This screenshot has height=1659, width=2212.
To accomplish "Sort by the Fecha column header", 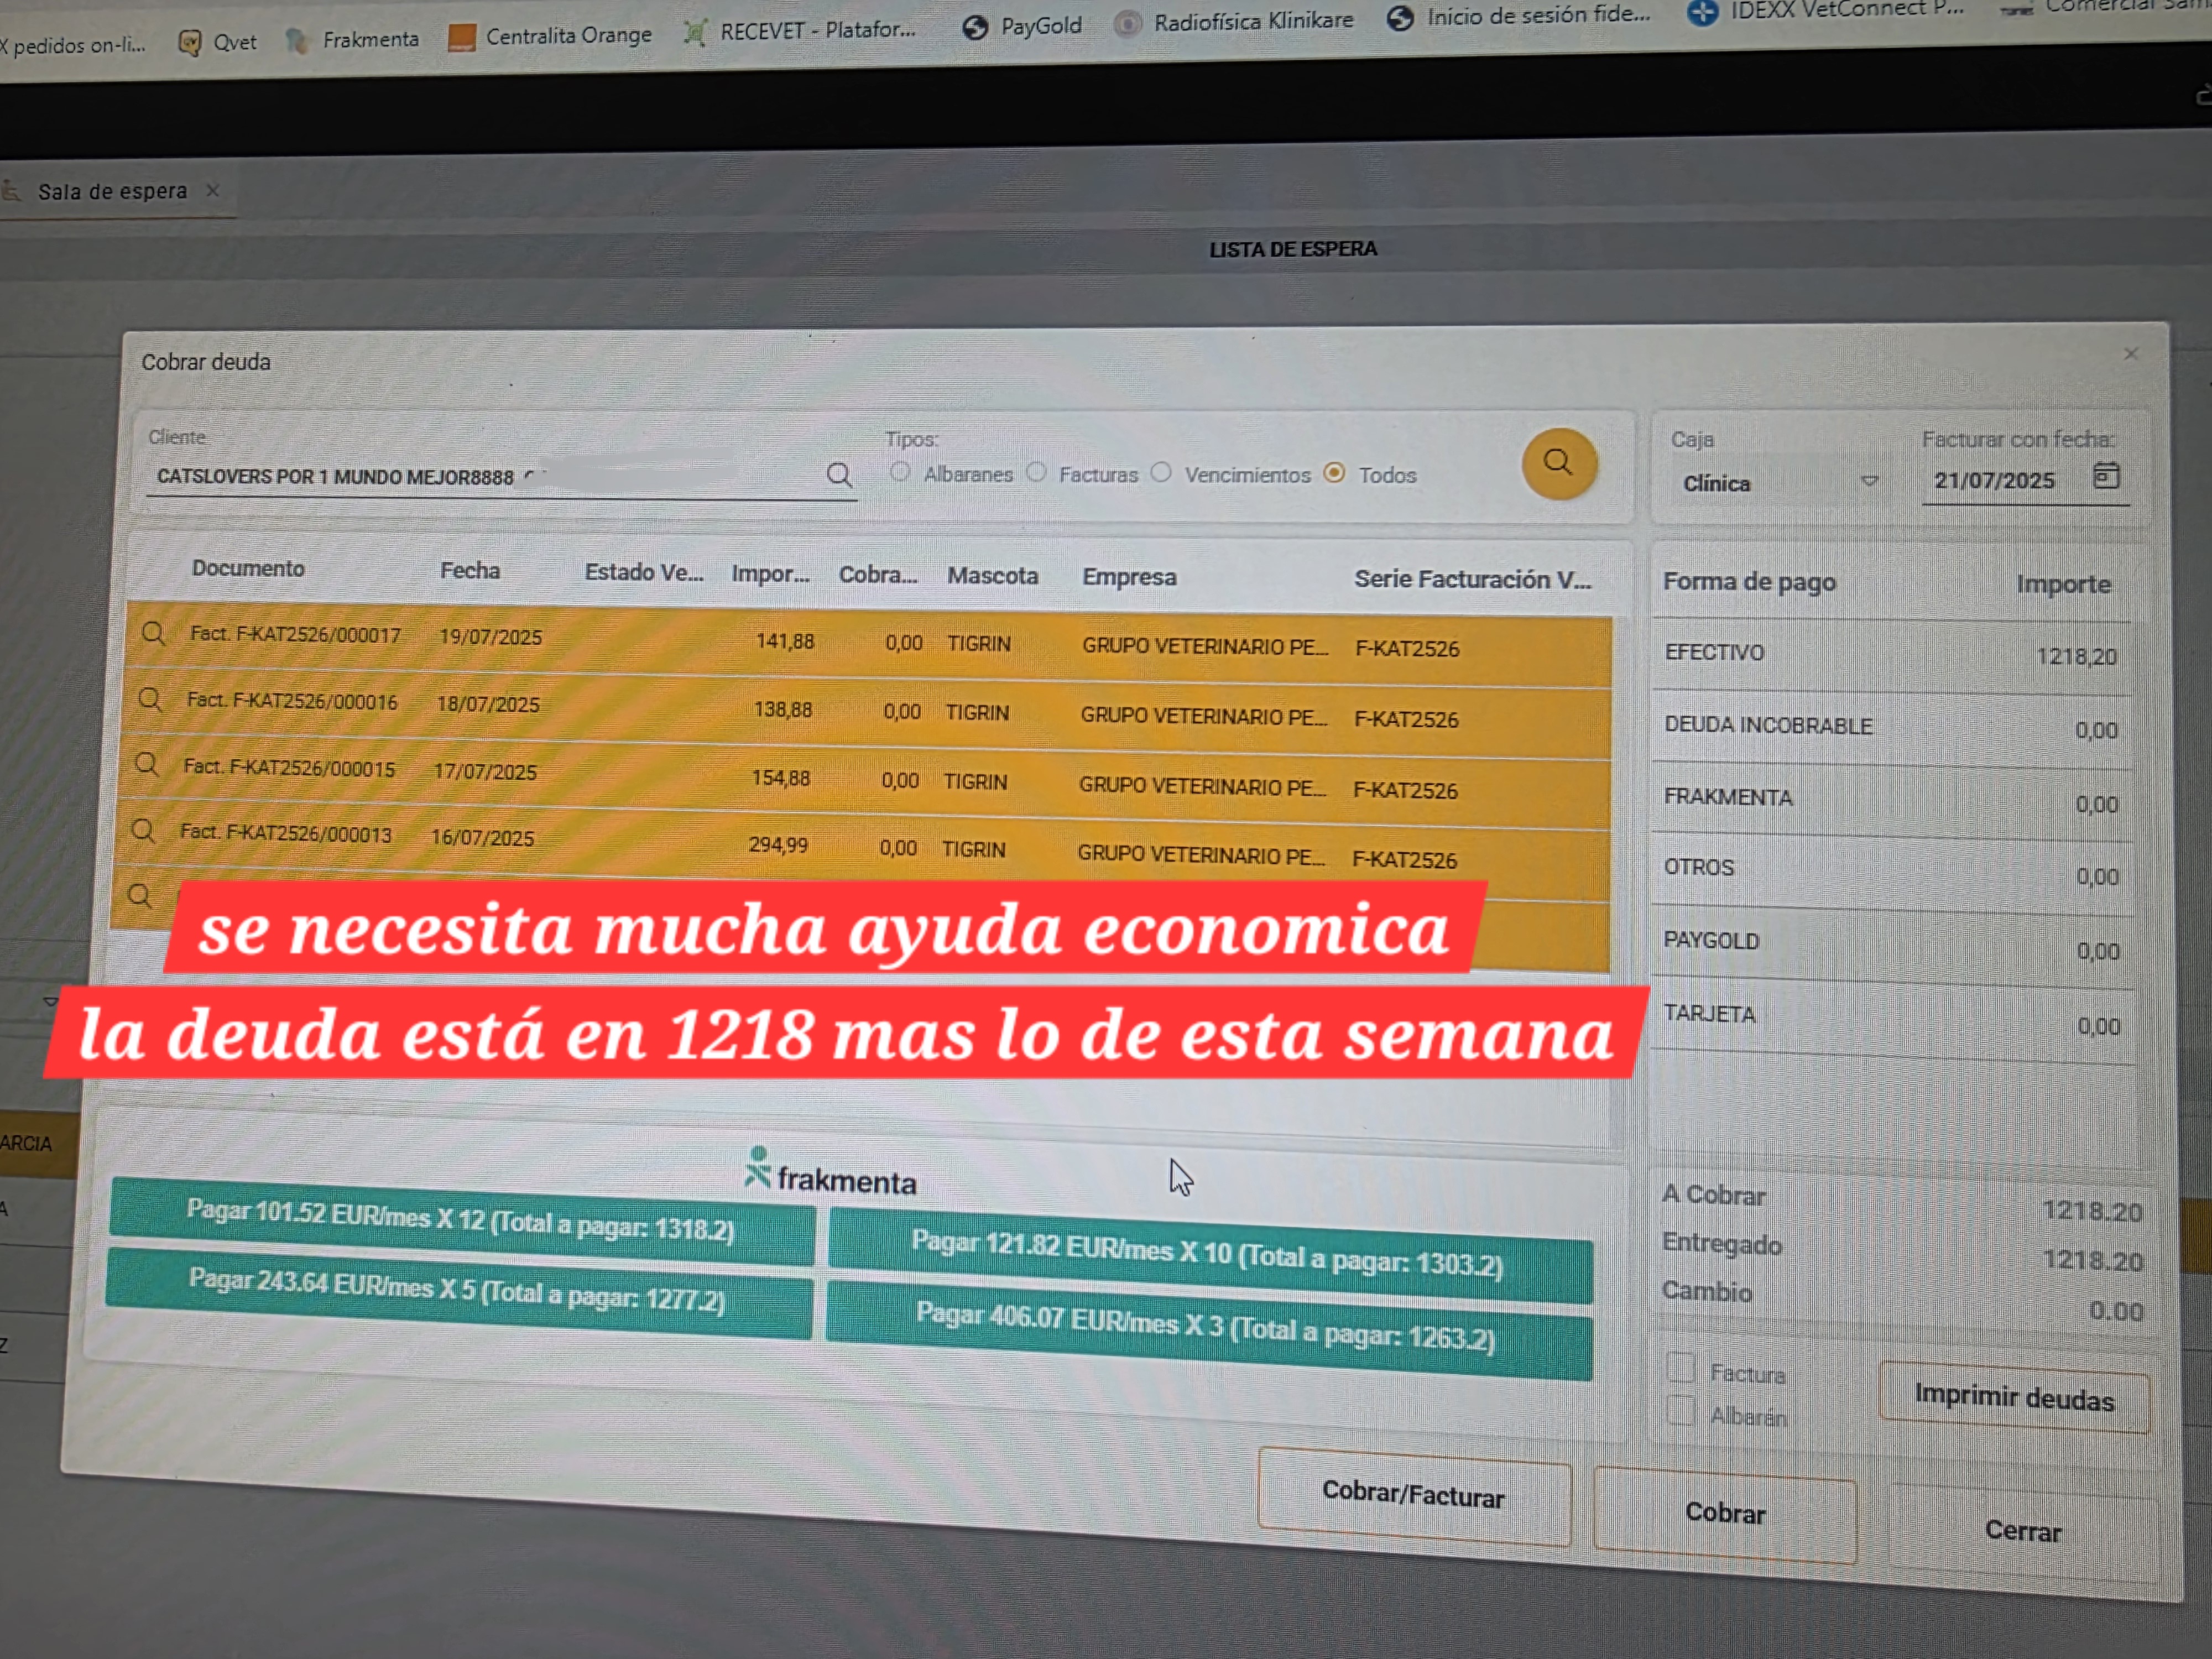I will [x=470, y=571].
